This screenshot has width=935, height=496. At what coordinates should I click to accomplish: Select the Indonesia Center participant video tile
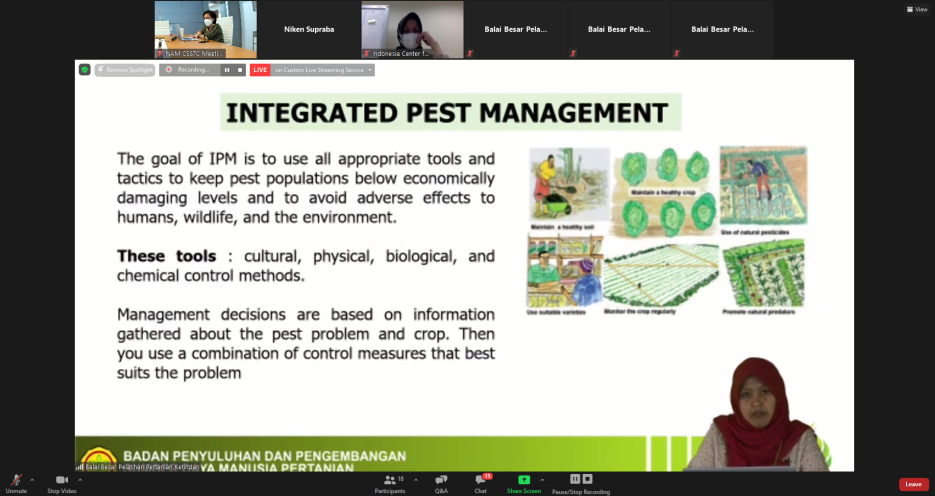tap(412, 30)
